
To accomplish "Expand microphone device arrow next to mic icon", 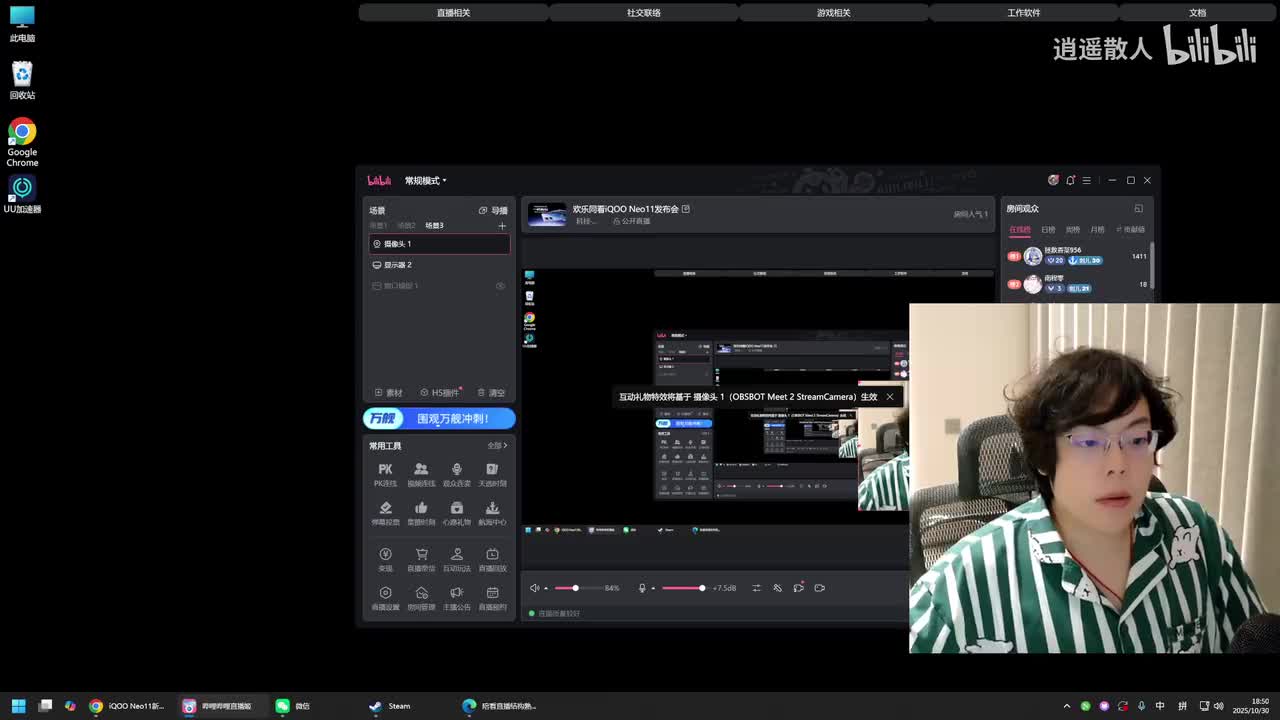I will pos(653,588).
